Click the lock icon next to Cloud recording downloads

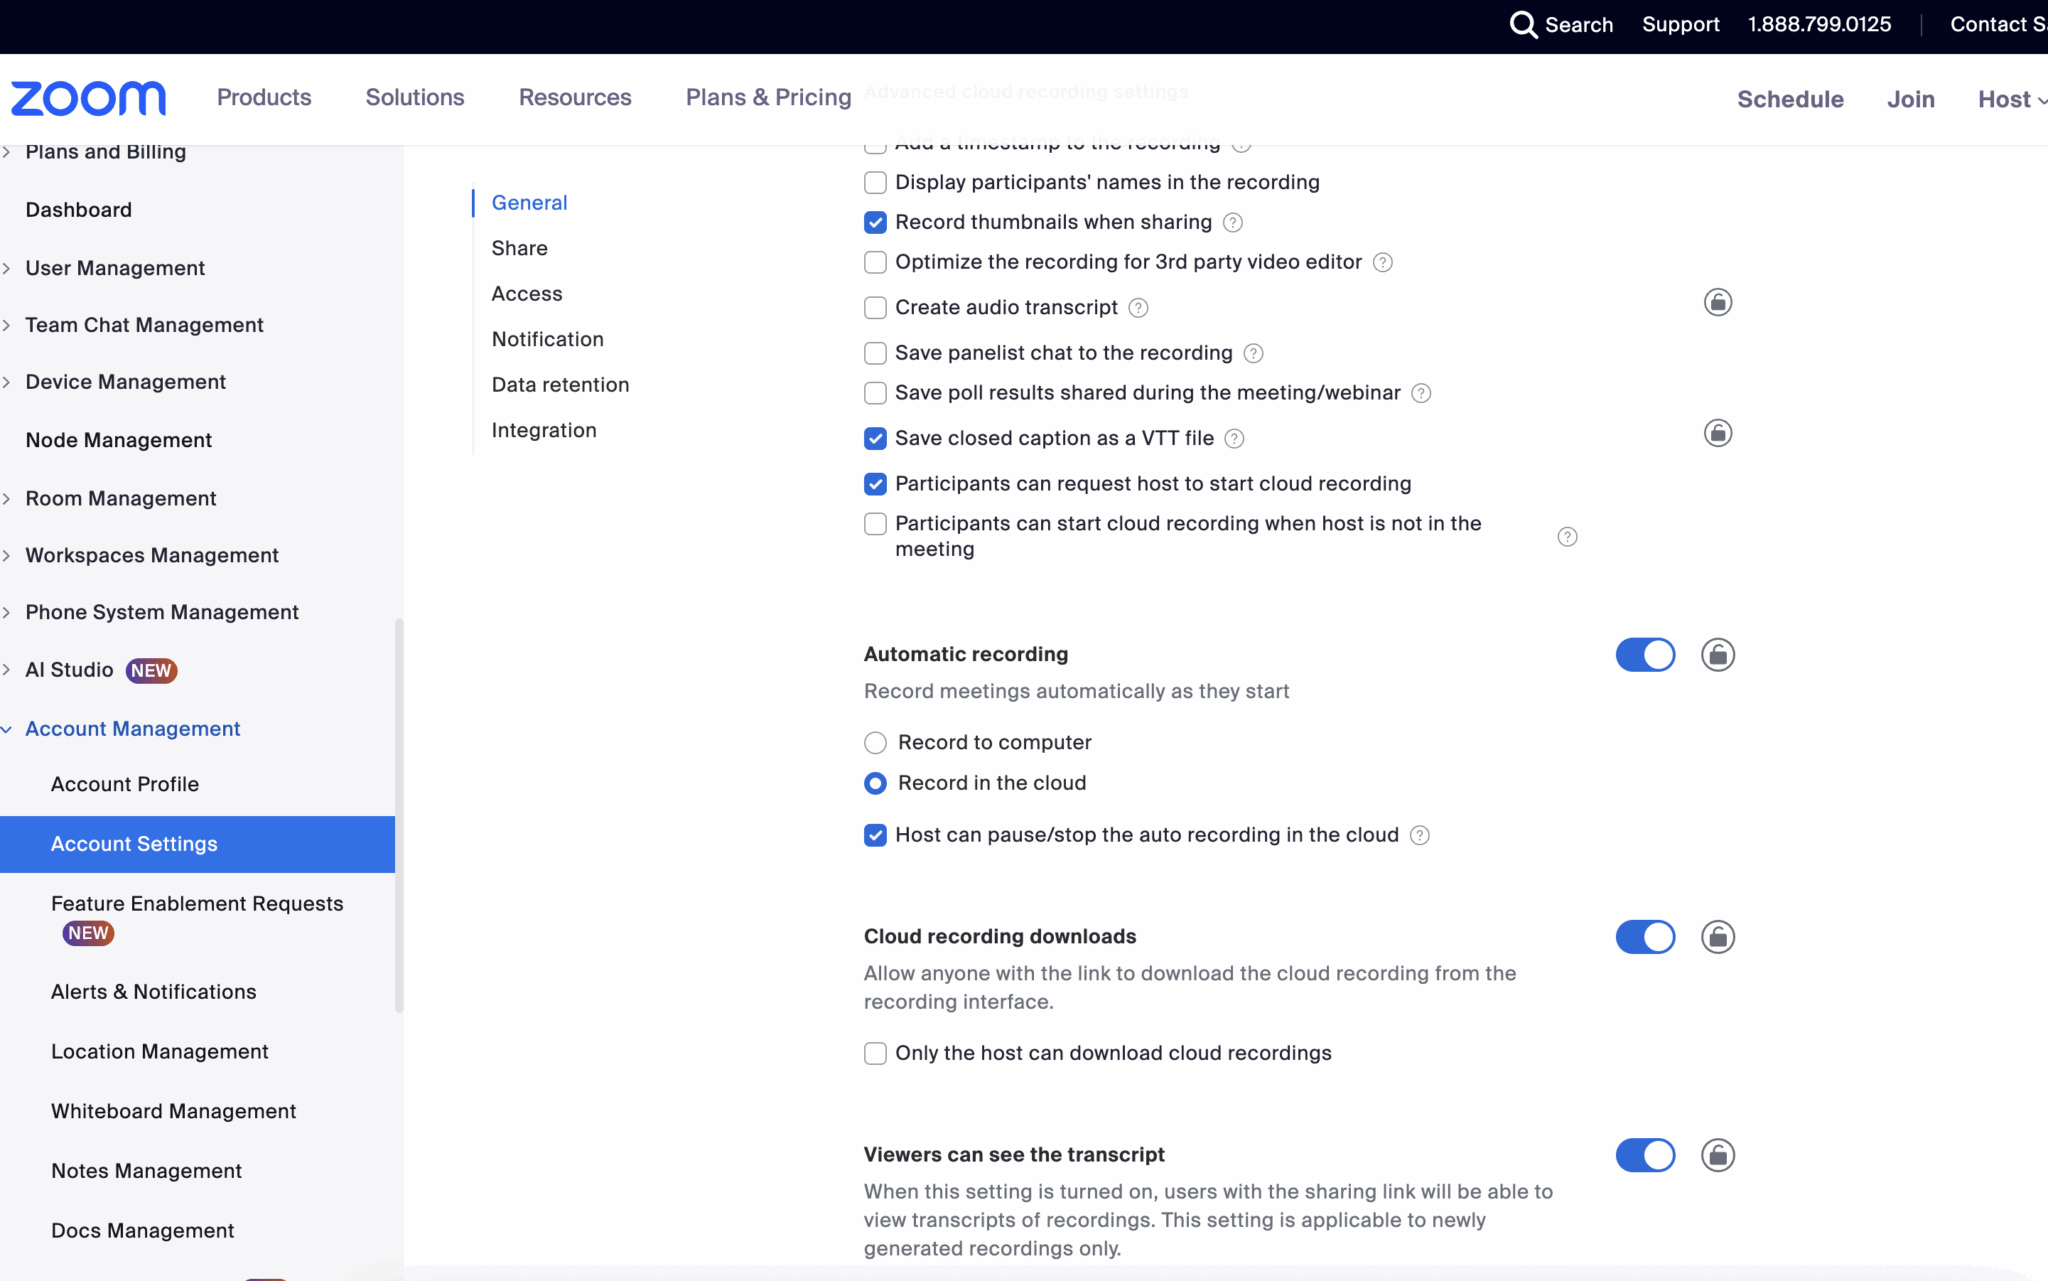(x=1718, y=937)
